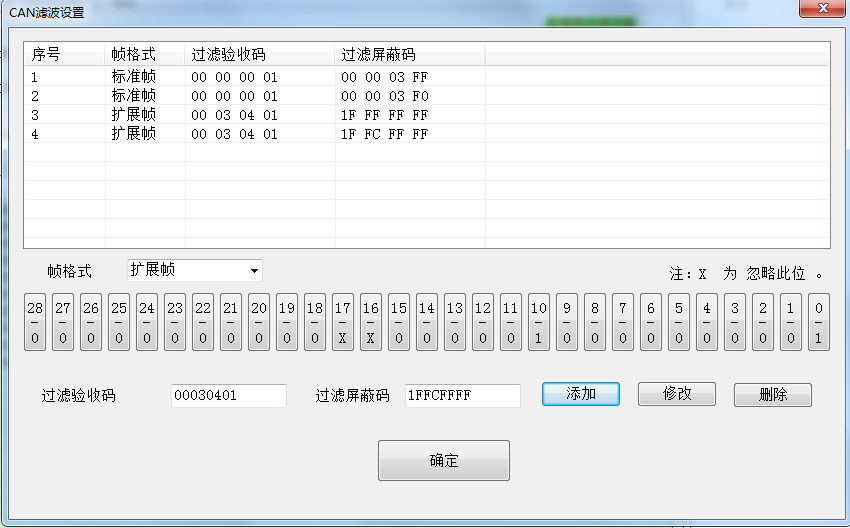Click the 修改 modify button
This screenshot has width=850, height=528.
[x=677, y=394]
